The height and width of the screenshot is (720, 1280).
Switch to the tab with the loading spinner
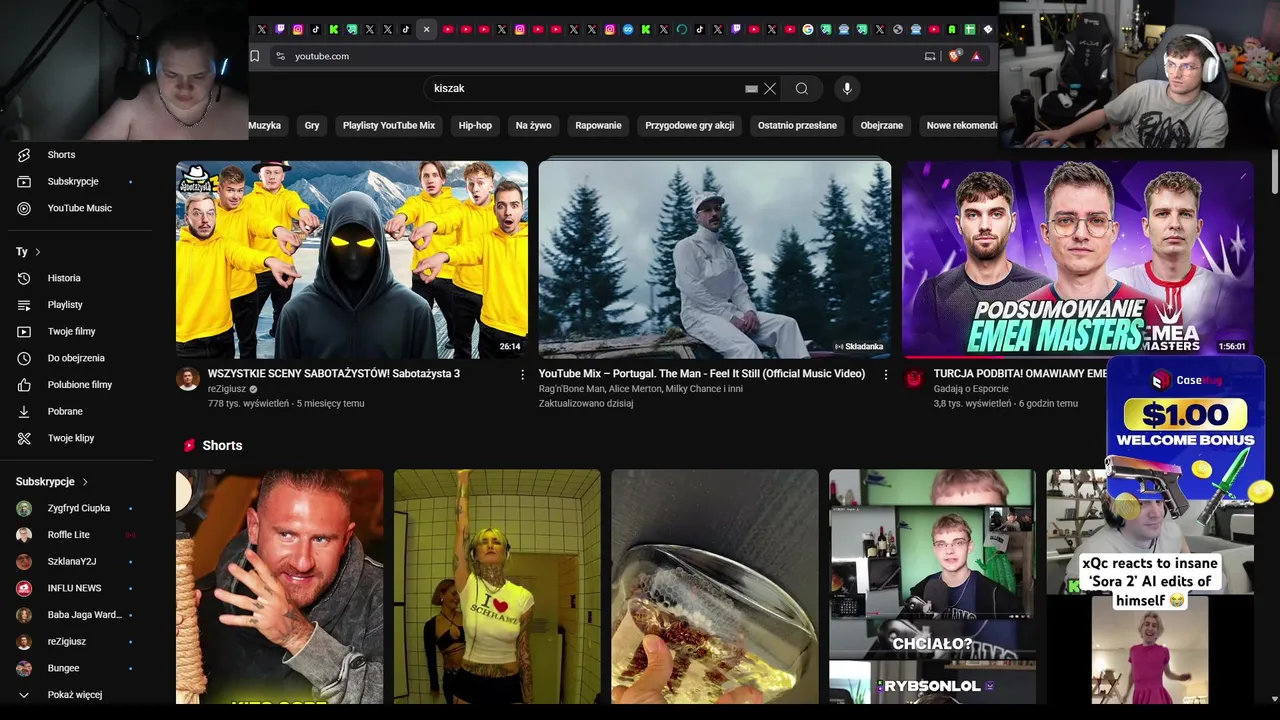[682, 29]
